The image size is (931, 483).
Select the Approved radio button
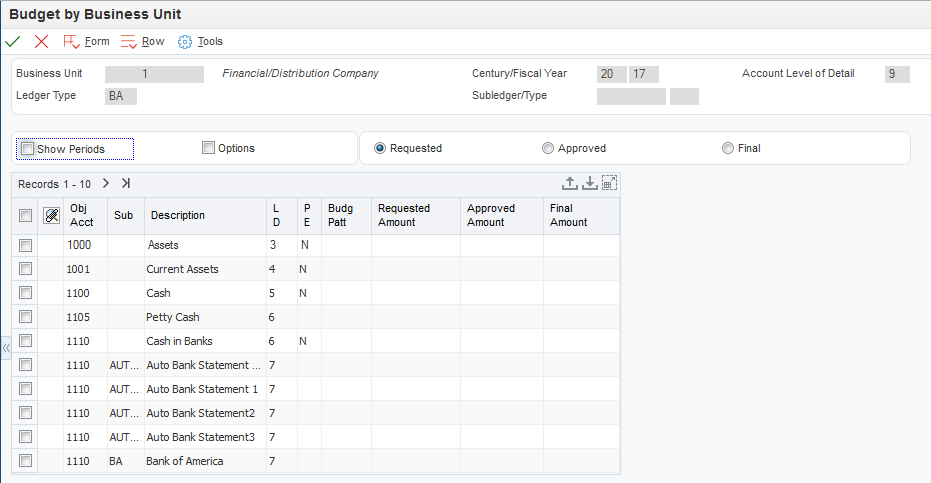548,148
